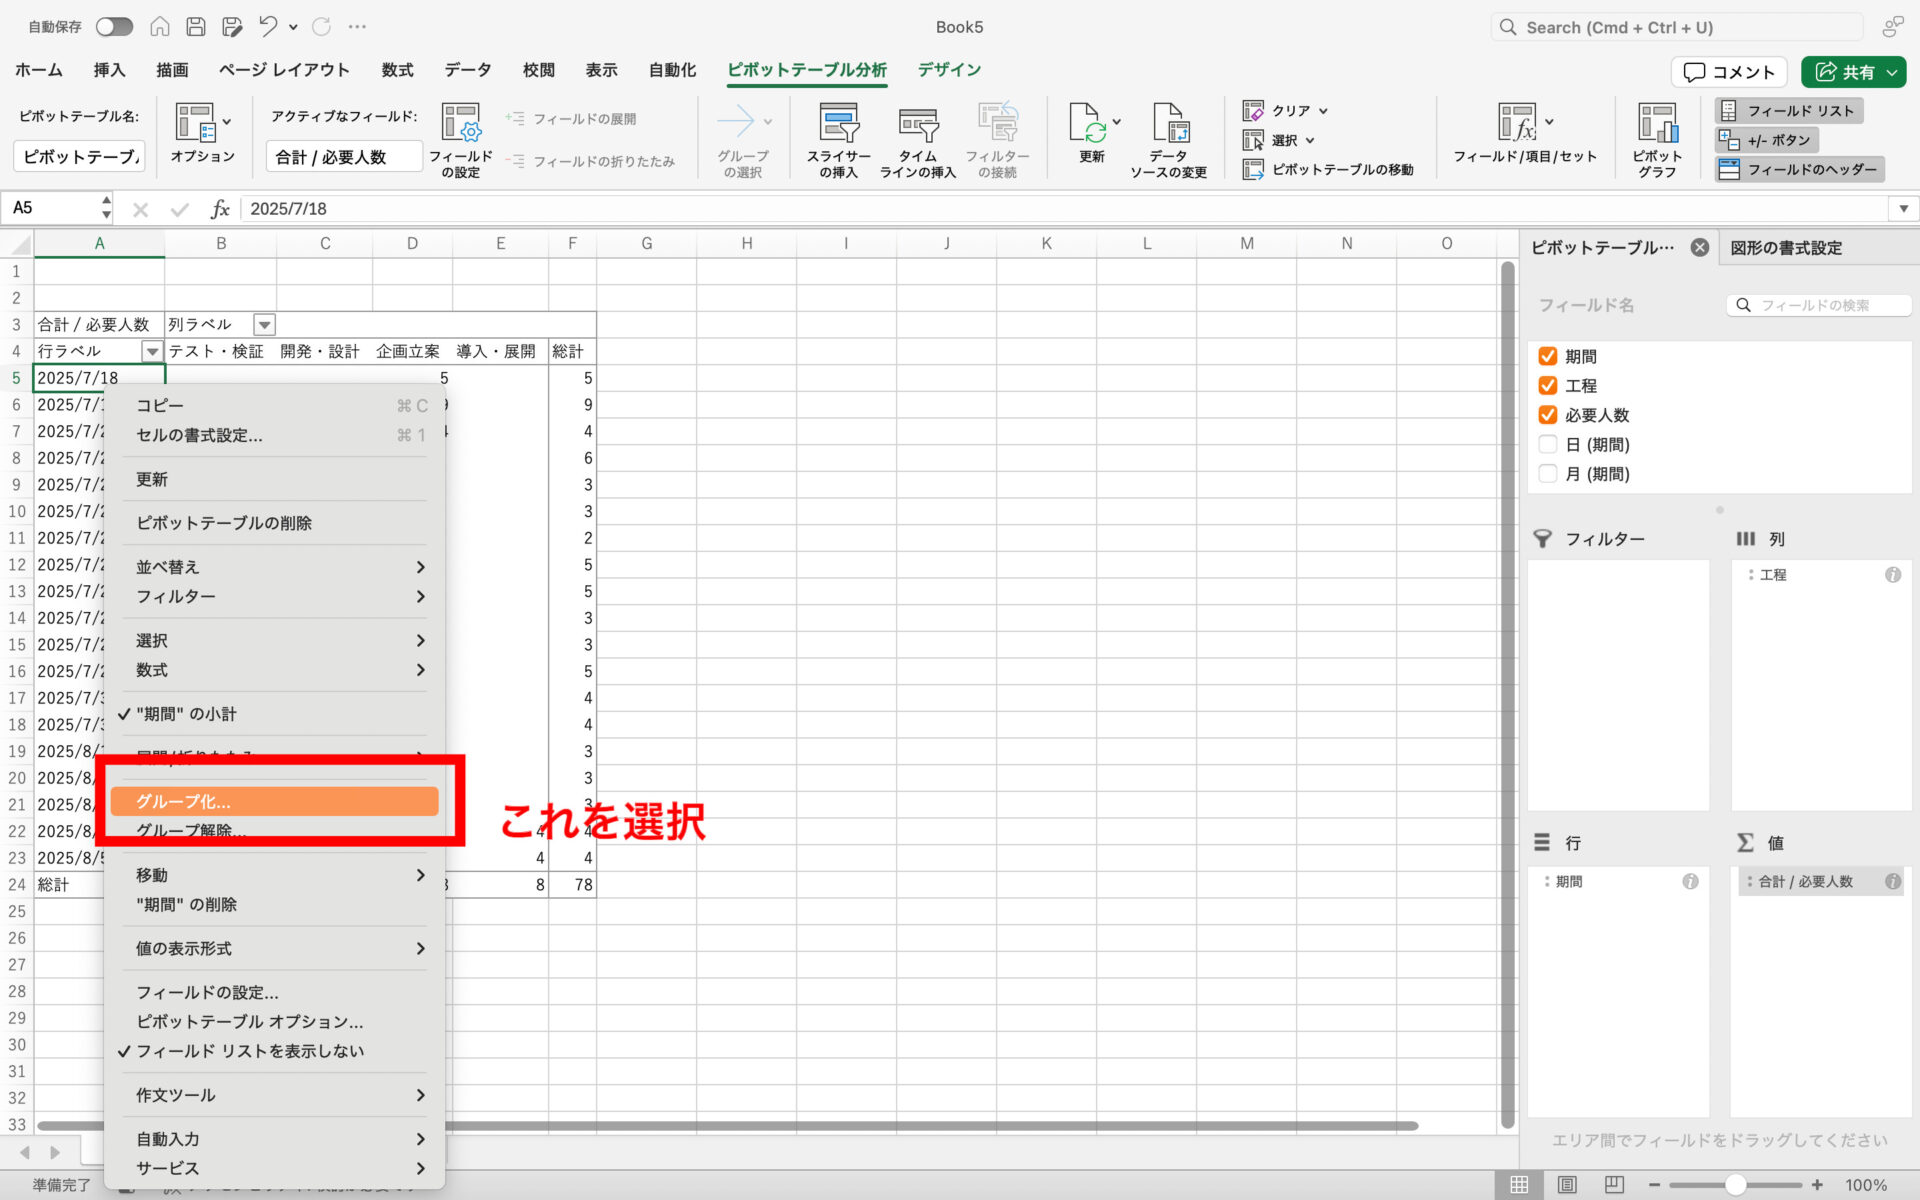
Task: Click the ピボットテーブルの移動 icon
Action: click(1253, 170)
